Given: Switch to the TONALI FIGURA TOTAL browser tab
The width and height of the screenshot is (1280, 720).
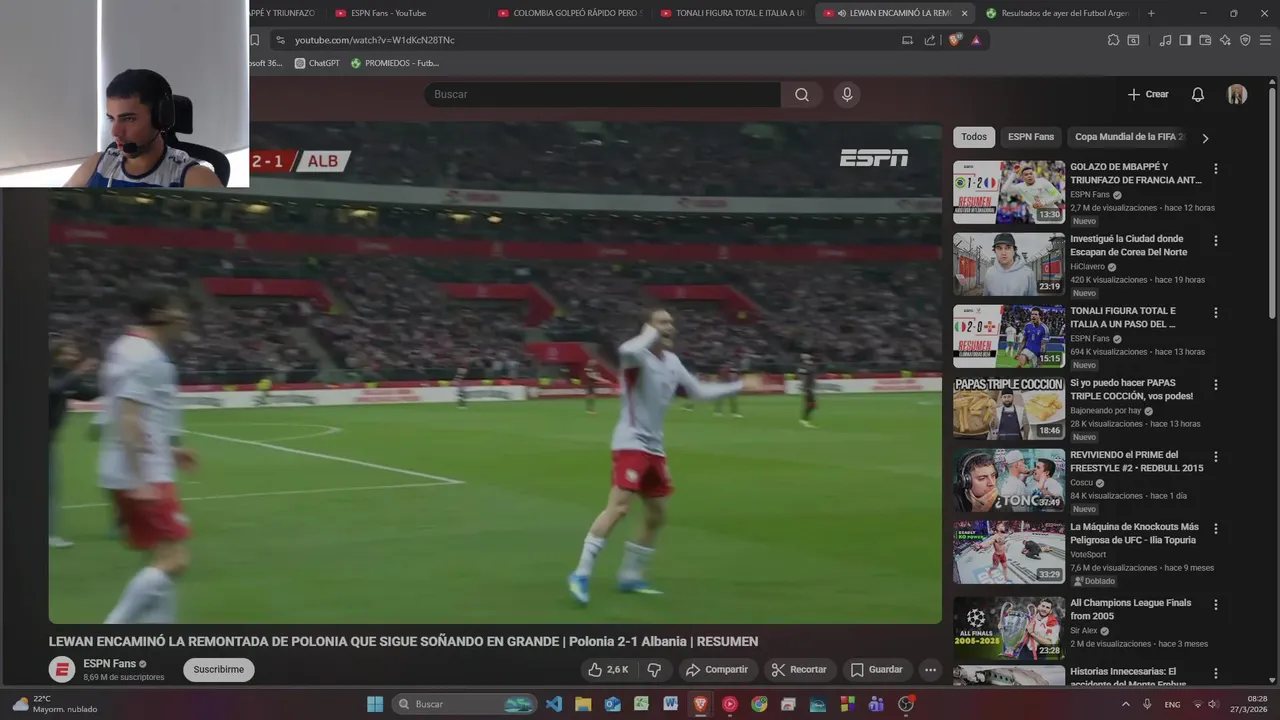Looking at the screenshot, I should click(x=734, y=13).
